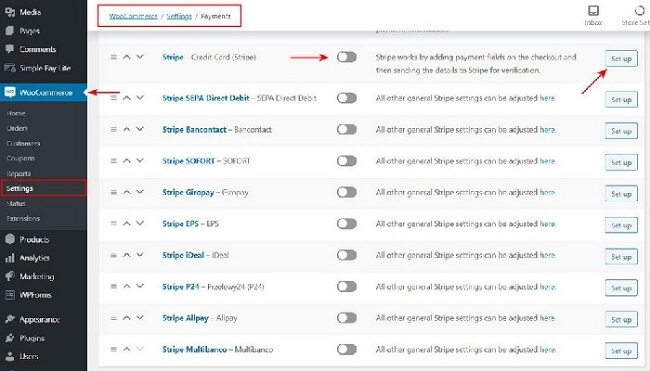This screenshot has width=650, height=371.
Task: Open the Store Setup circle icon
Action: coord(640,10)
